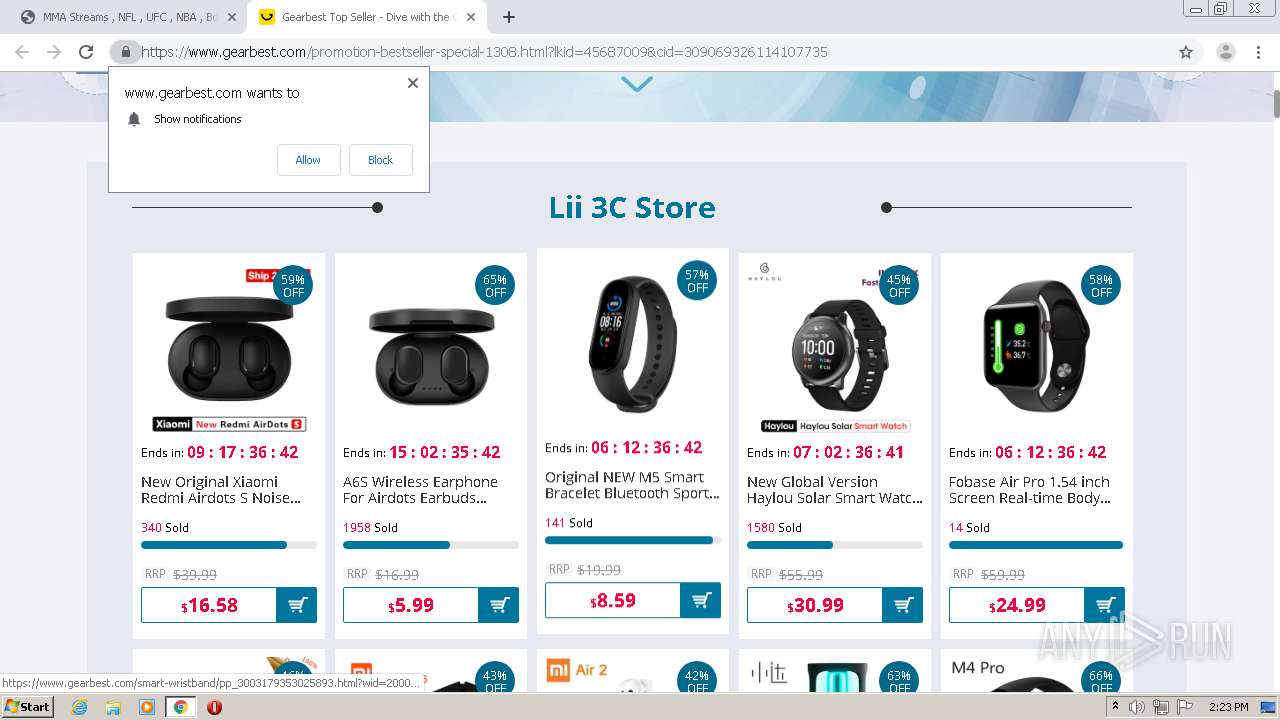
Task: Add $5.99 A6S earphone to cart
Action: click(x=499, y=605)
